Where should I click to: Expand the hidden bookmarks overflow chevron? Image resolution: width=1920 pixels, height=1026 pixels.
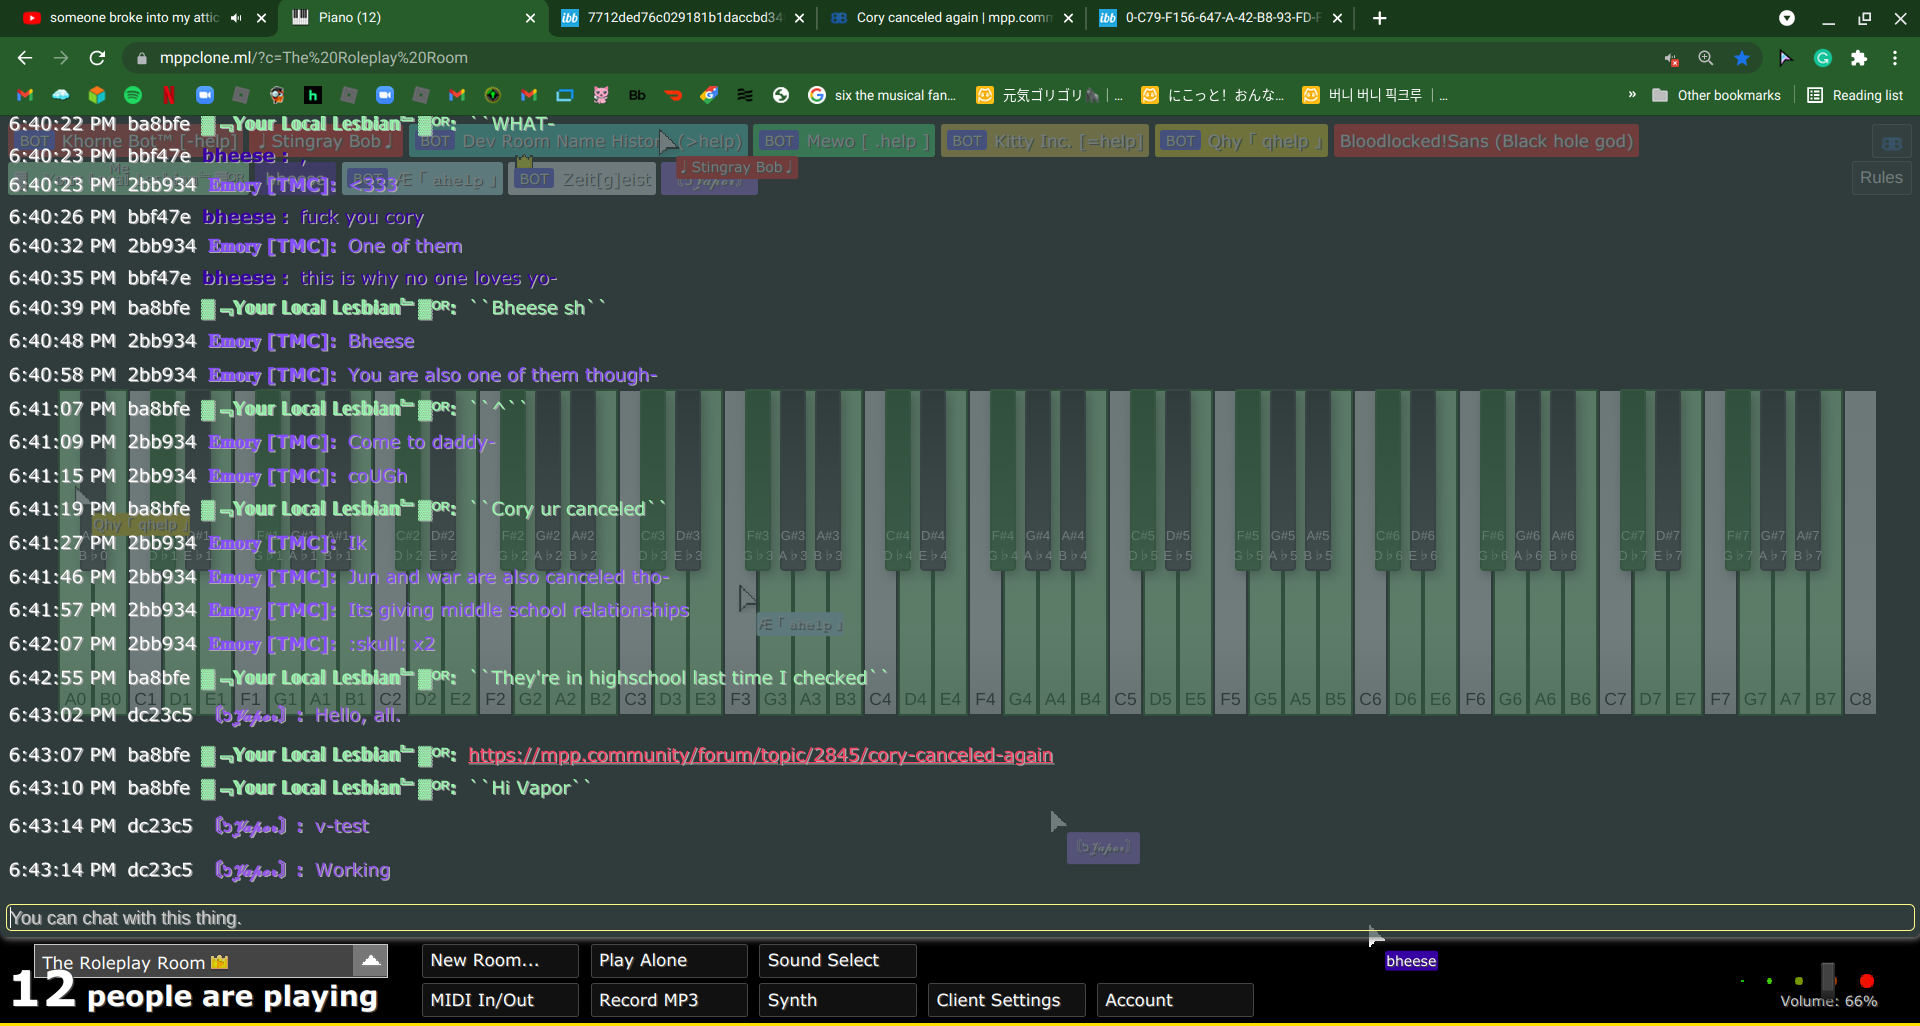[1632, 95]
